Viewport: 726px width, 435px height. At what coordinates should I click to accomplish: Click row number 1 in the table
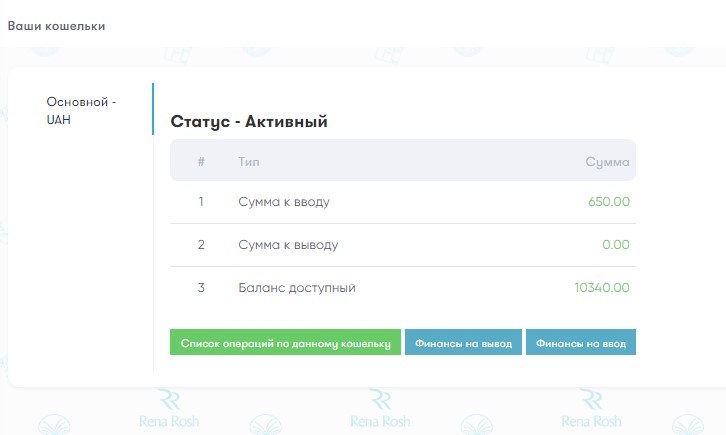point(201,202)
